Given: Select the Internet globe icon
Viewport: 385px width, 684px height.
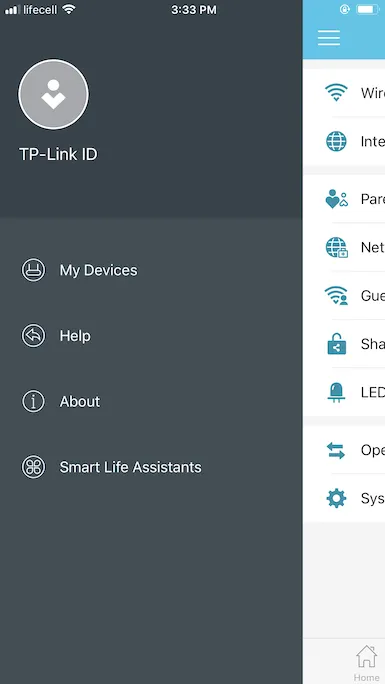Looking at the screenshot, I should [x=337, y=141].
